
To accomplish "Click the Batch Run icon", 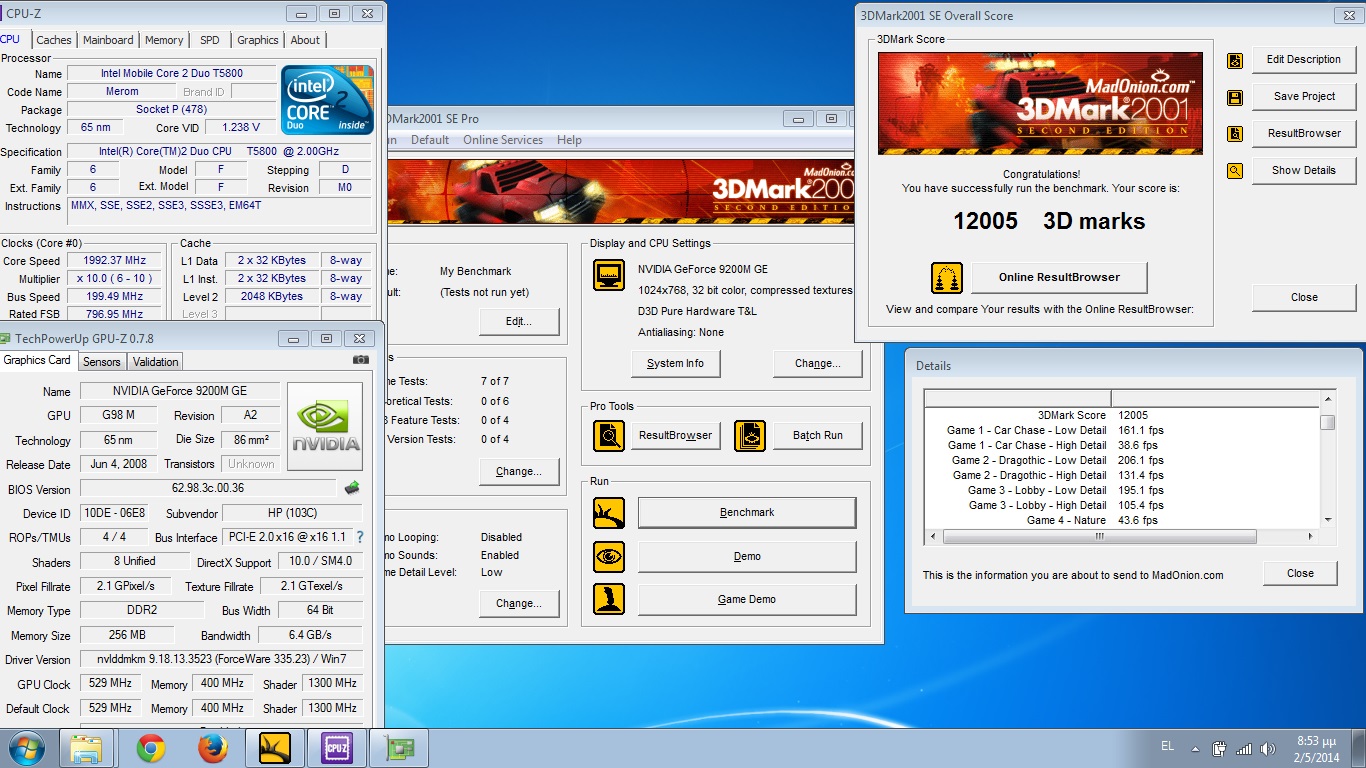I will pos(750,435).
